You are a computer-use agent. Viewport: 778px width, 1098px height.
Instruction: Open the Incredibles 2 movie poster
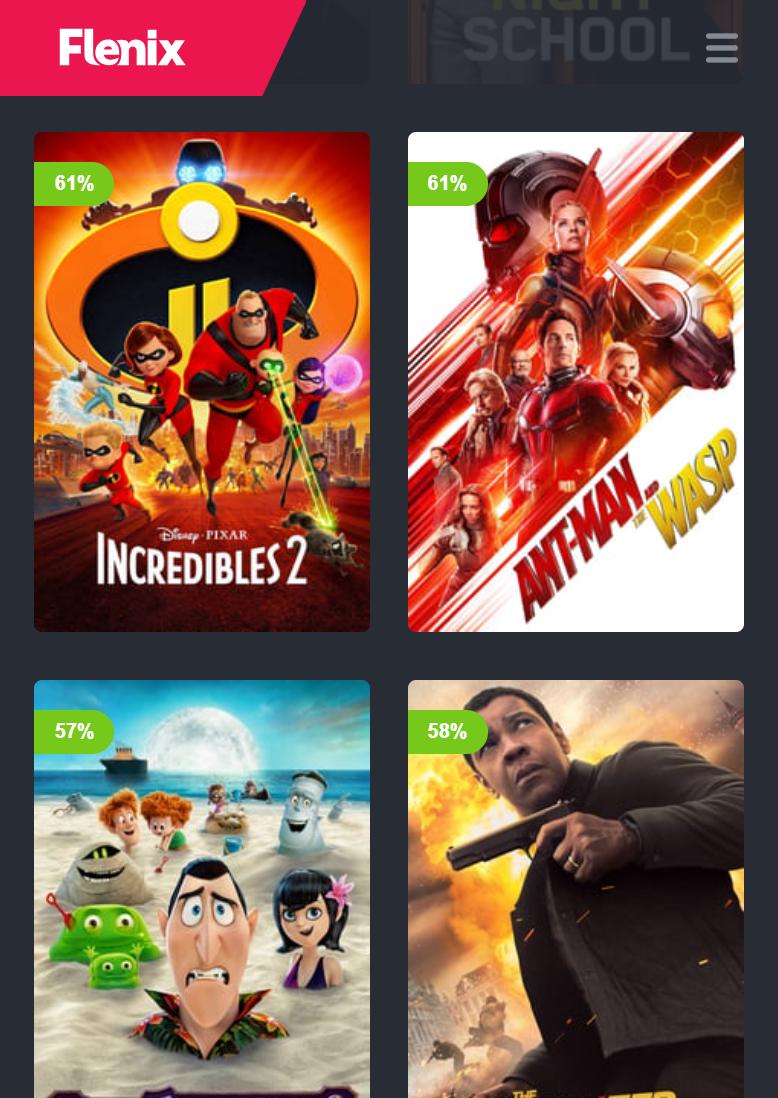coord(202,382)
